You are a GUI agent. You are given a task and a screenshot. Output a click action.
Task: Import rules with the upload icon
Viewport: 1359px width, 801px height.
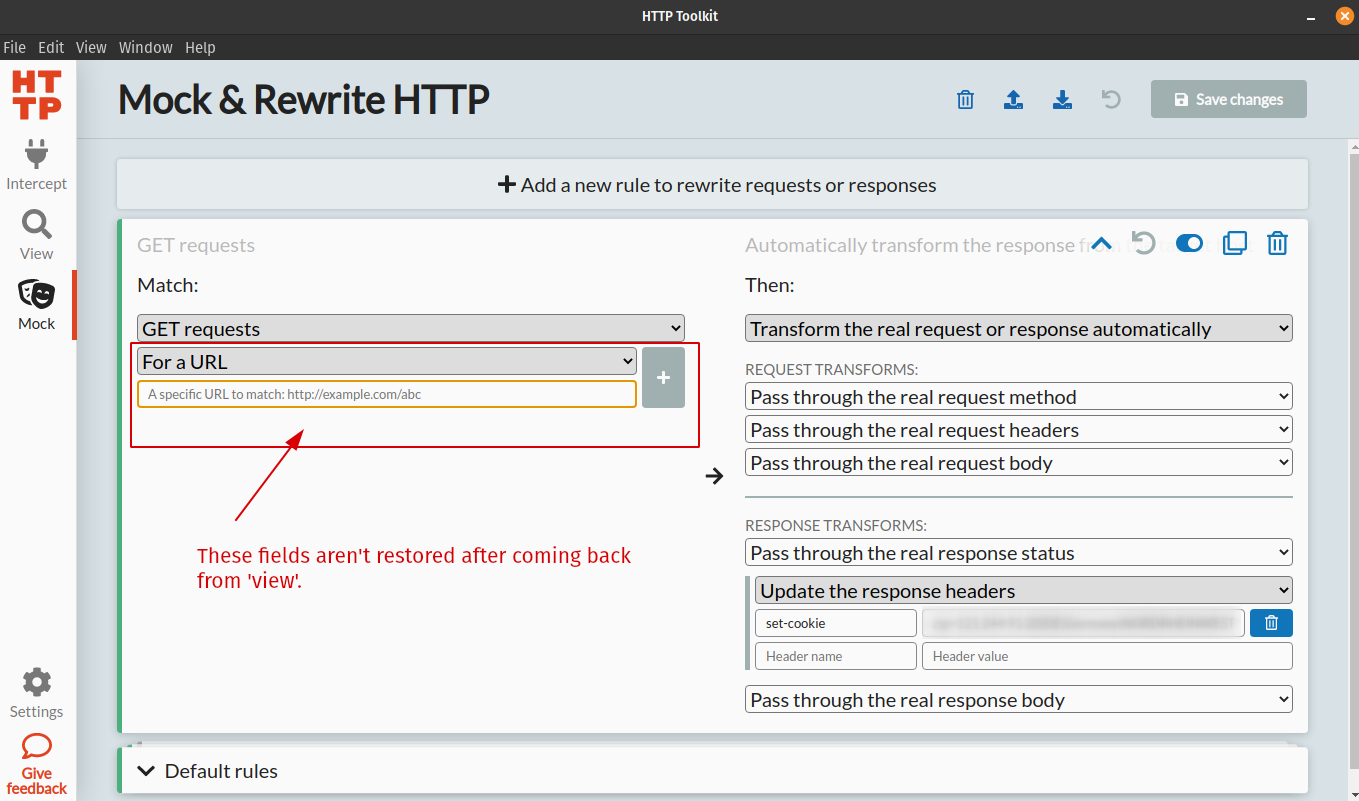coord(1013,99)
